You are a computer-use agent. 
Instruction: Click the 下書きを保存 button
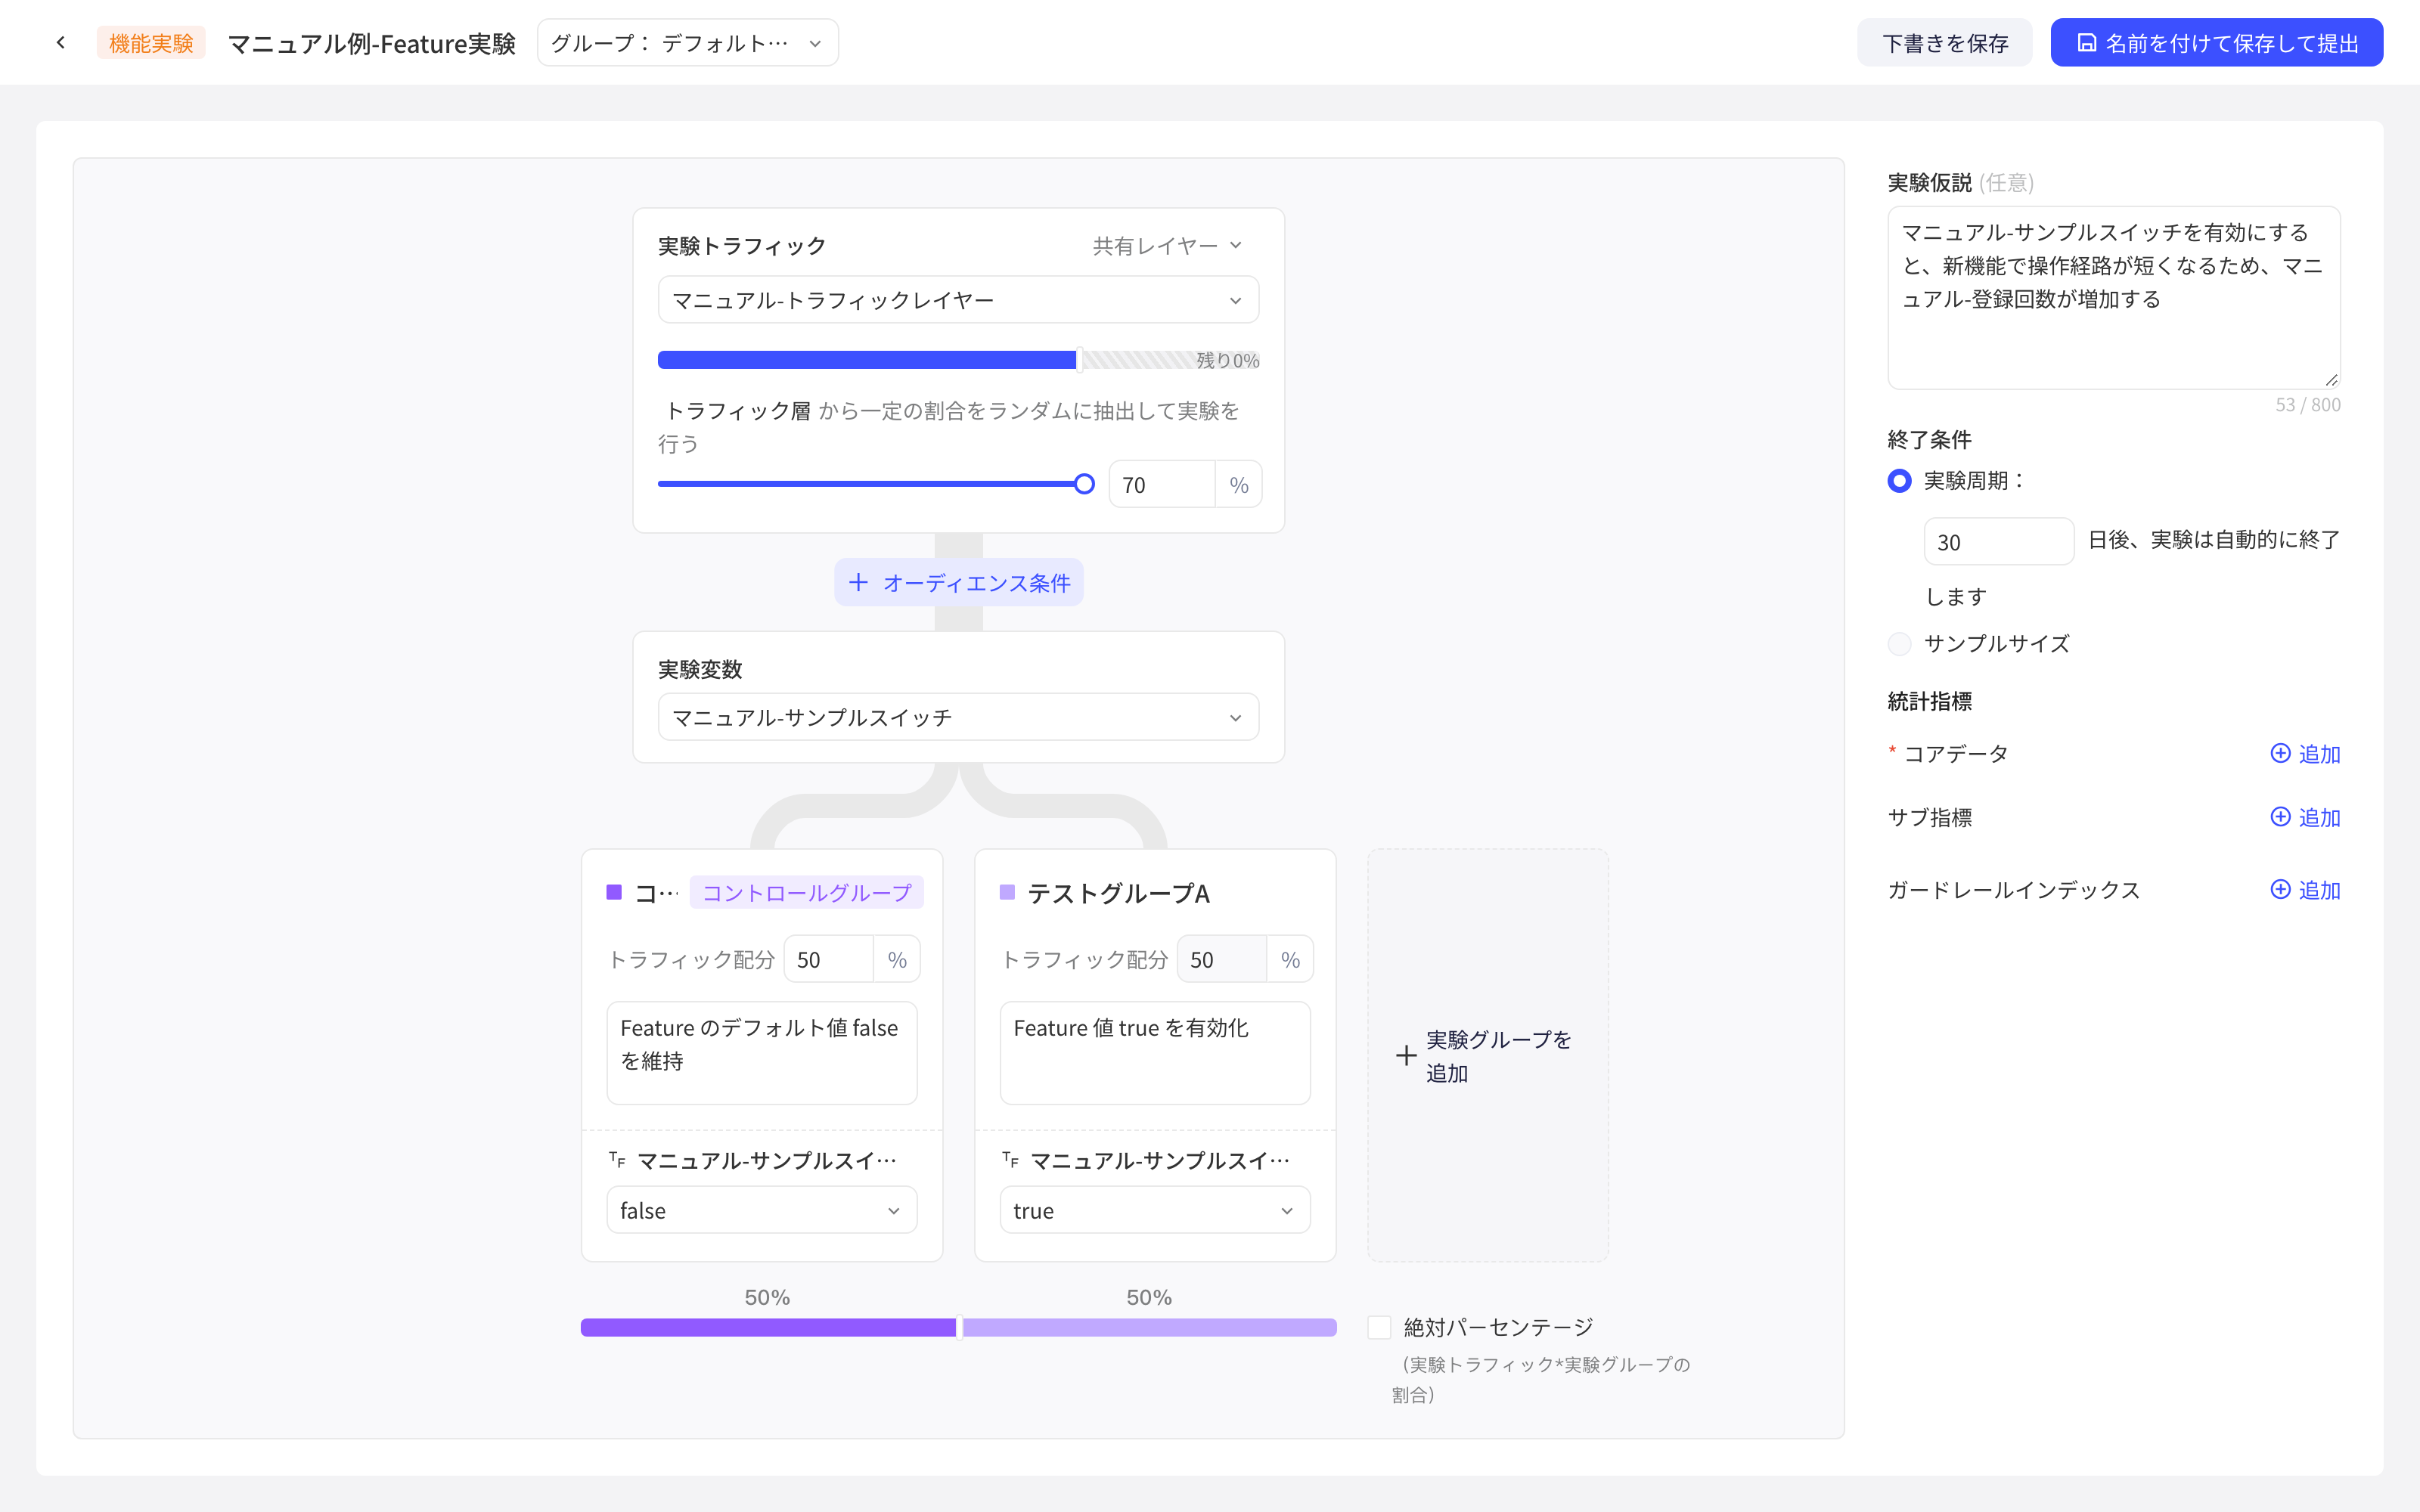click(1944, 43)
